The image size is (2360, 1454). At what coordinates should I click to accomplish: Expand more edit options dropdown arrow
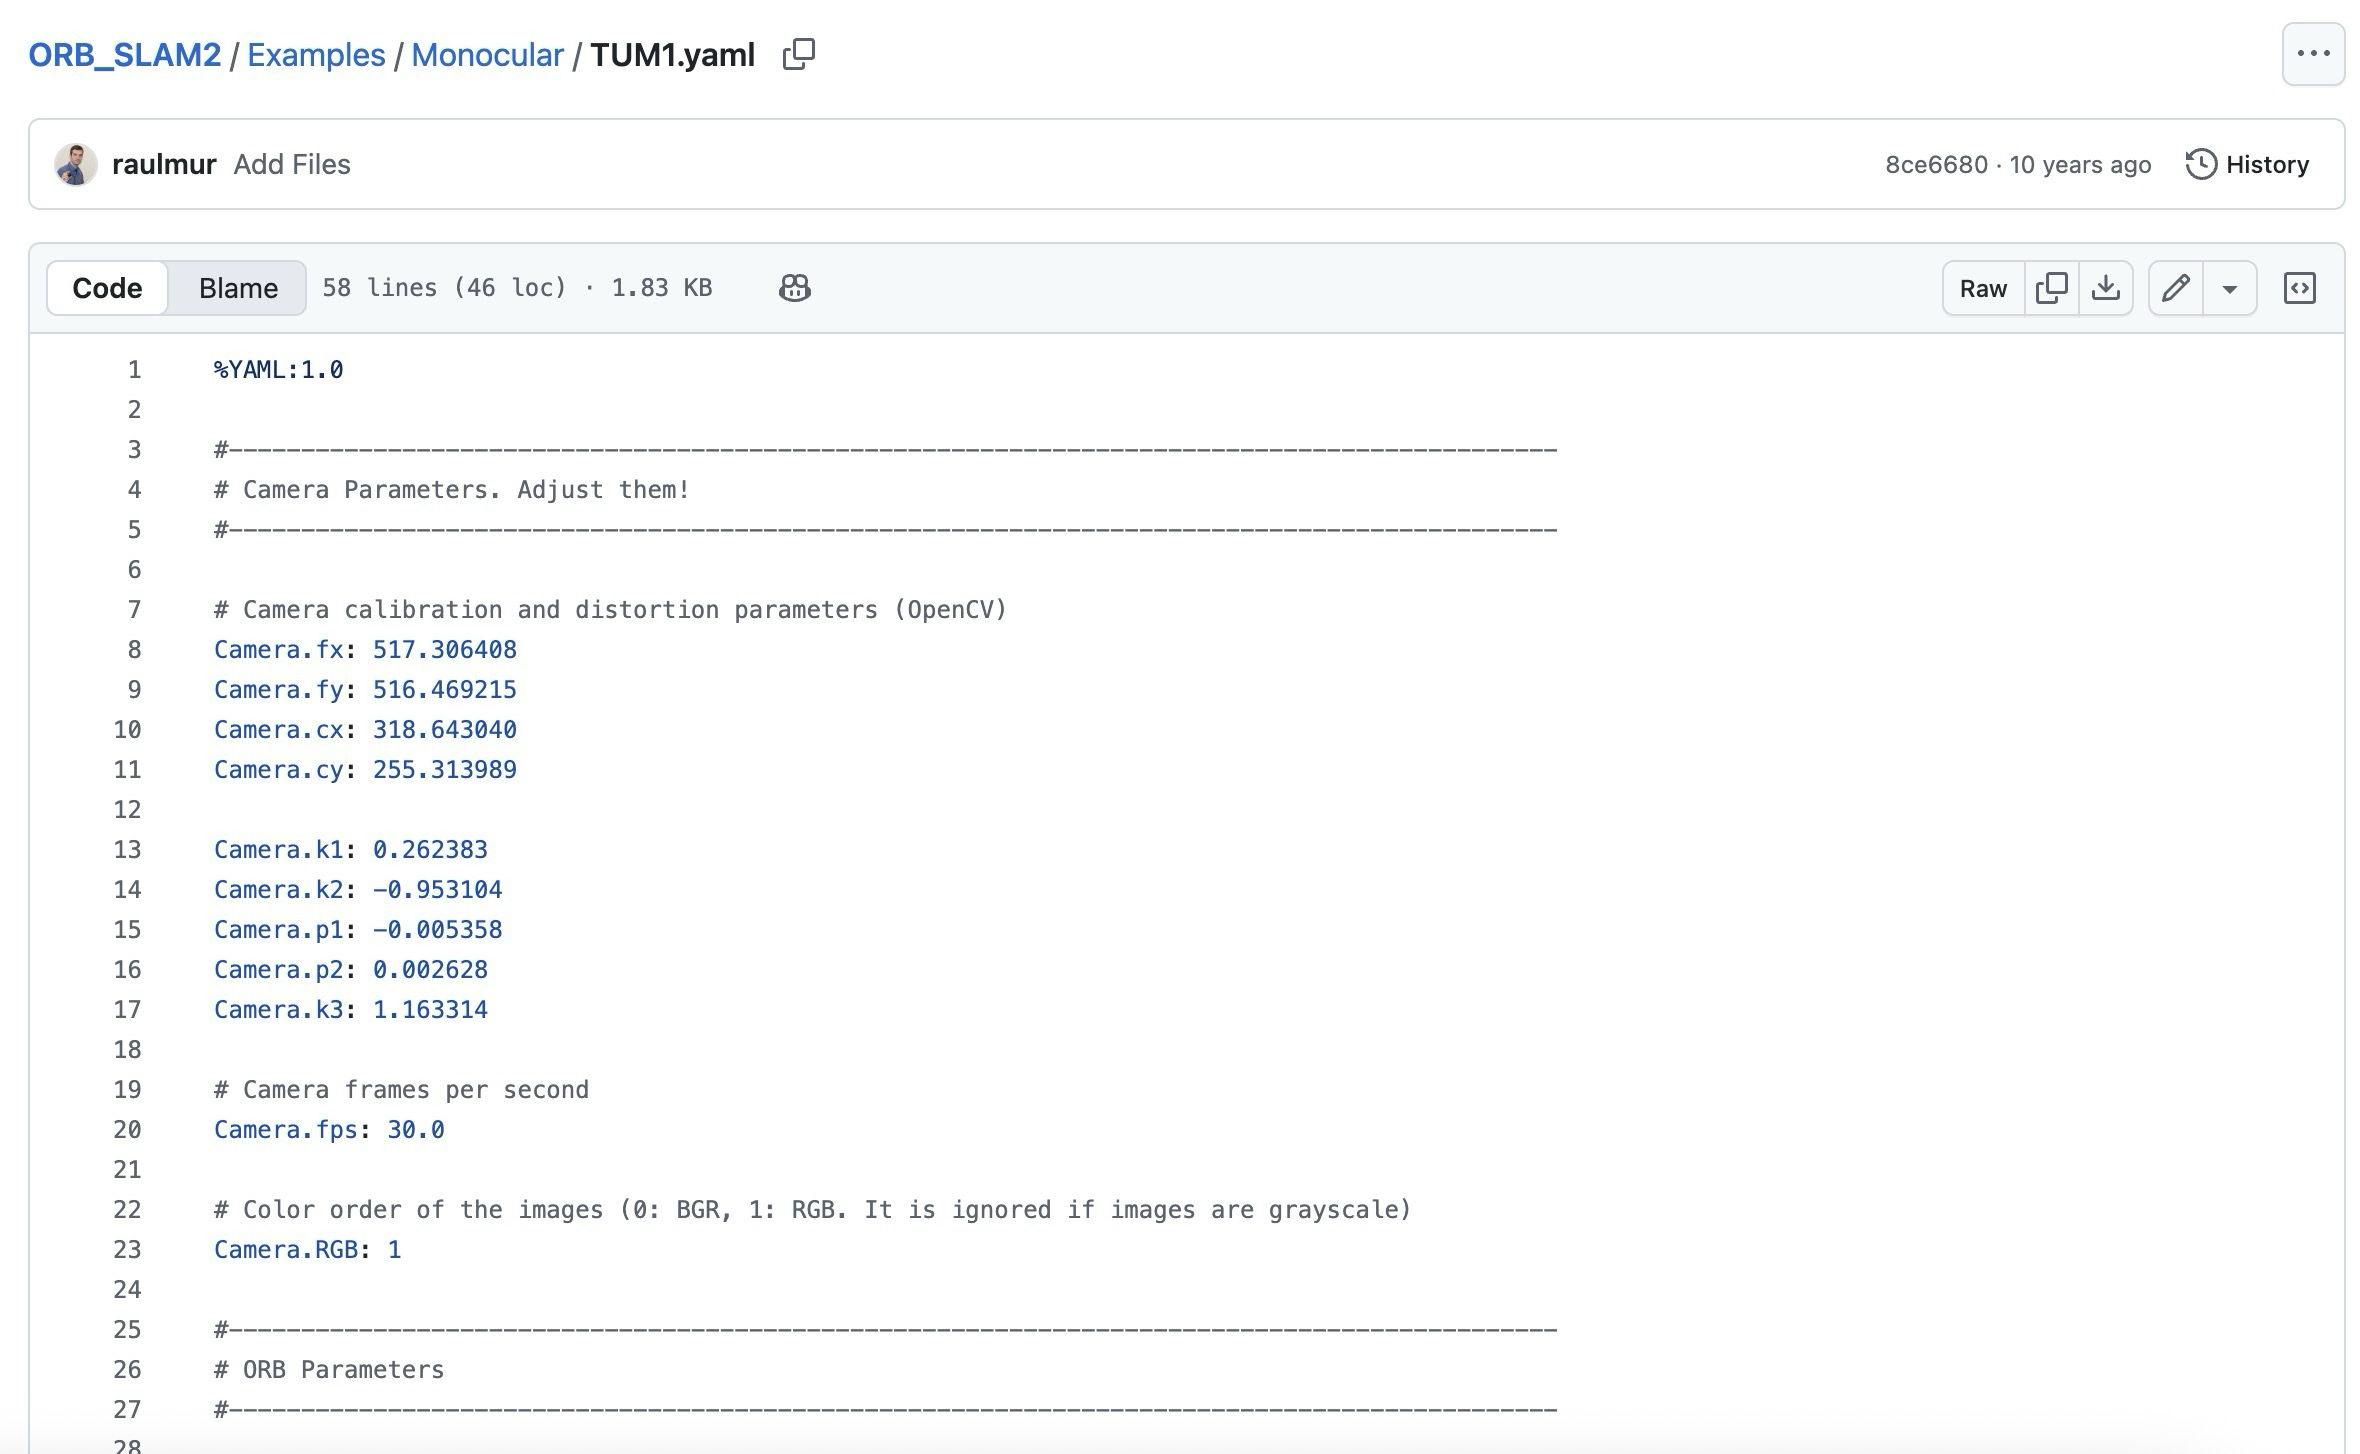2229,288
